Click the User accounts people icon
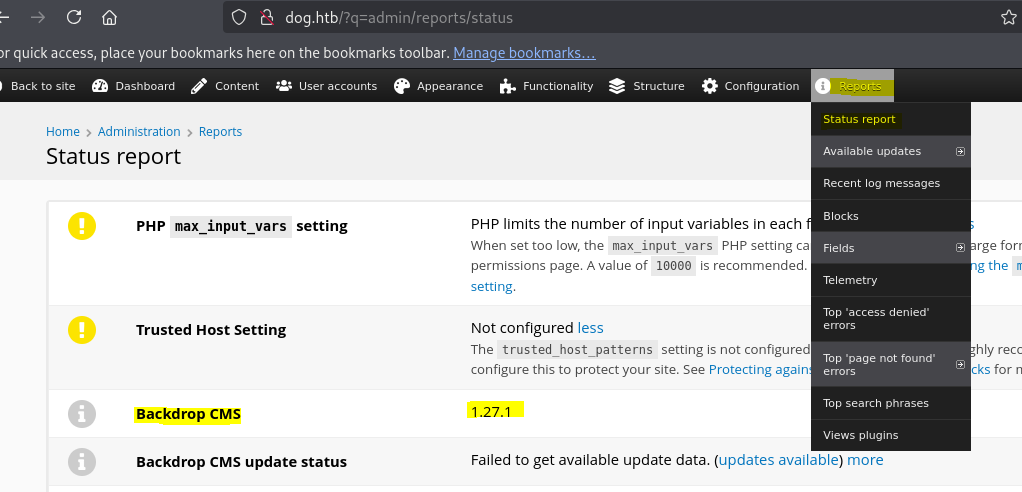 pos(284,86)
